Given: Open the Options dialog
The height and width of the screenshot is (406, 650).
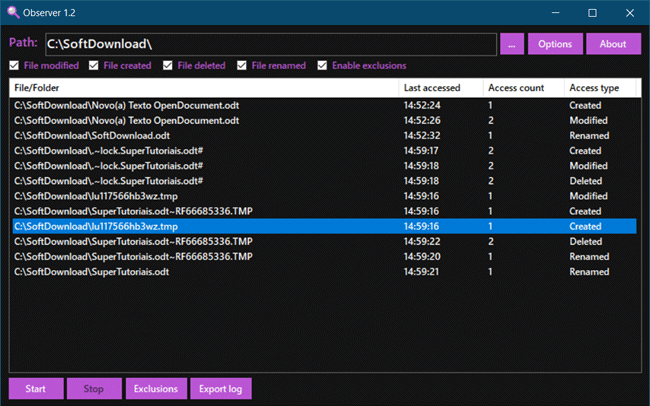Looking at the screenshot, I should 555,44.
